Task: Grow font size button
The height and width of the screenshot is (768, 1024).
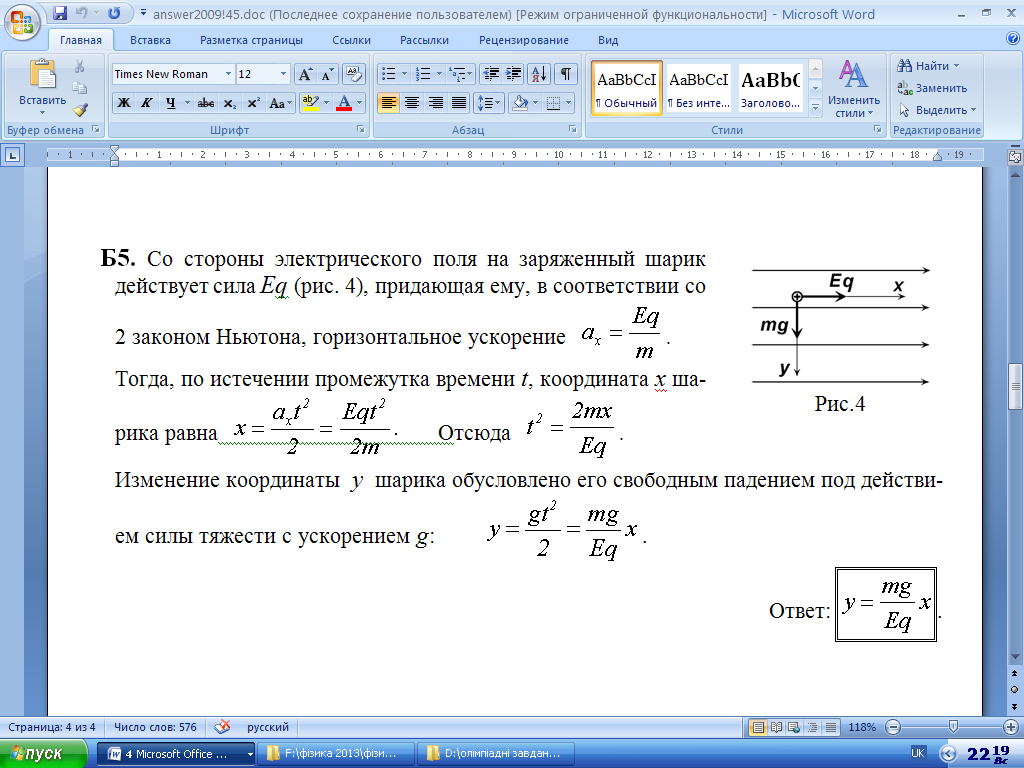Action: pos(304,74)
